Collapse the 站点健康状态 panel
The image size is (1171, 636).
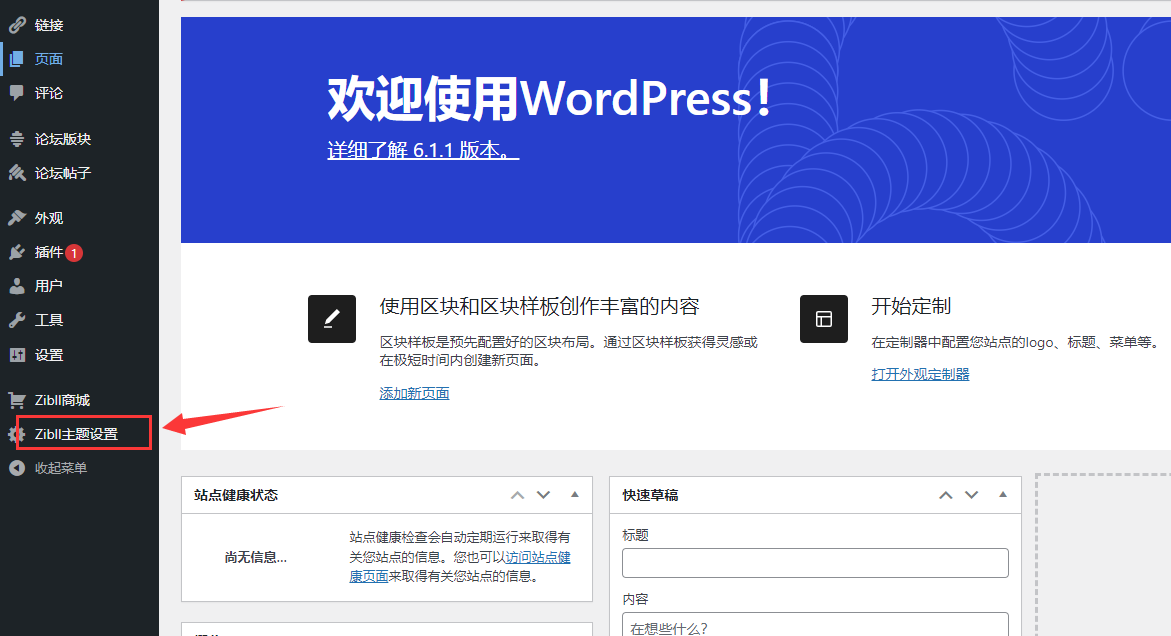click(x=574, y=494)
